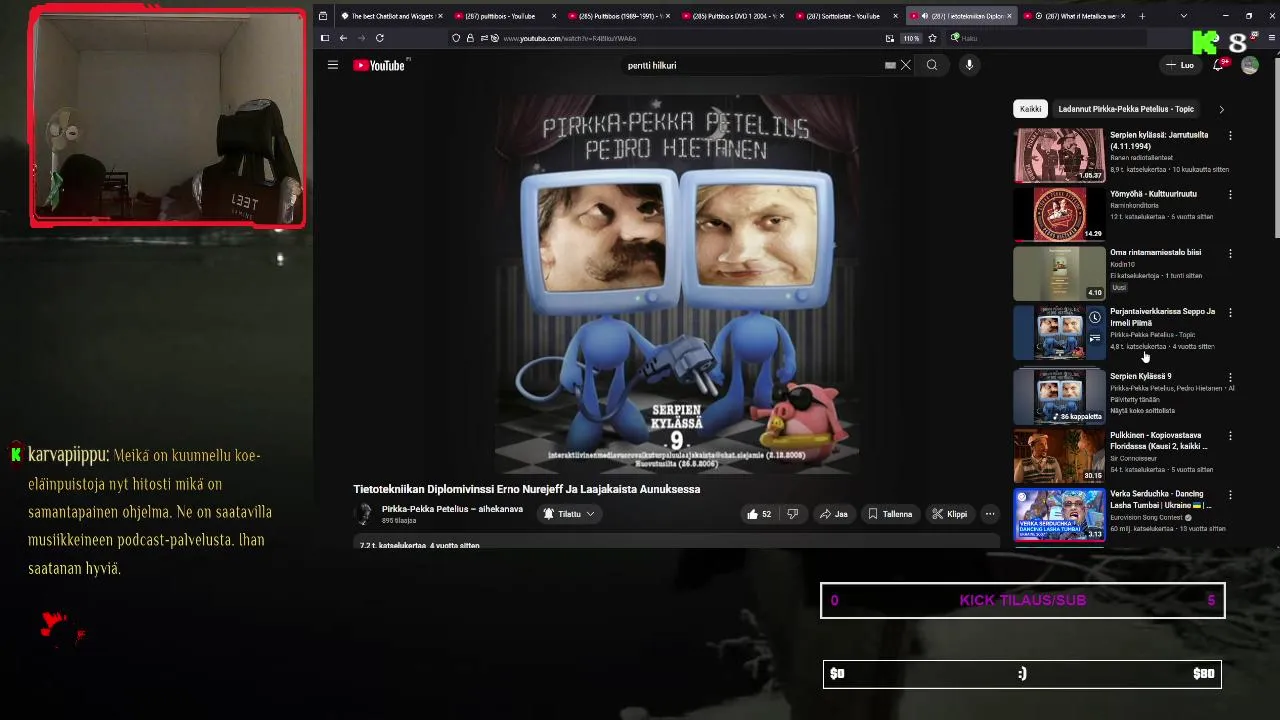The image size is (1280, 720).
Task: Bookmark this page with the star icon
Action: tap(932, 38)
